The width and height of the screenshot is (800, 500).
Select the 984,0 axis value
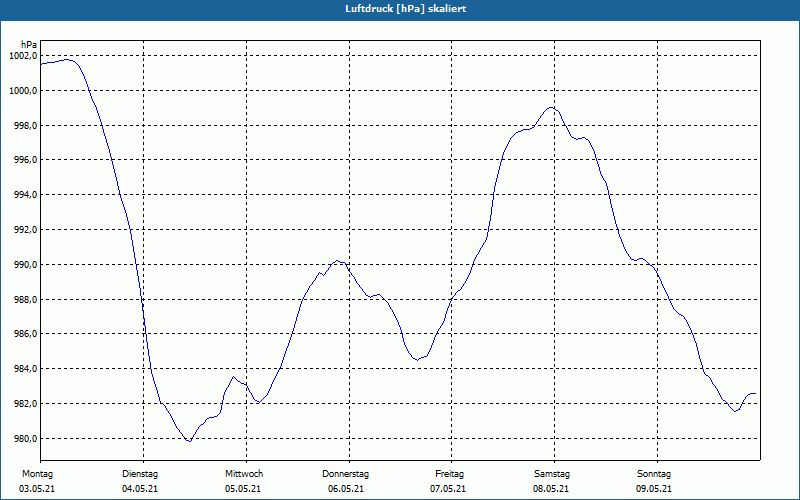point(26,369)
